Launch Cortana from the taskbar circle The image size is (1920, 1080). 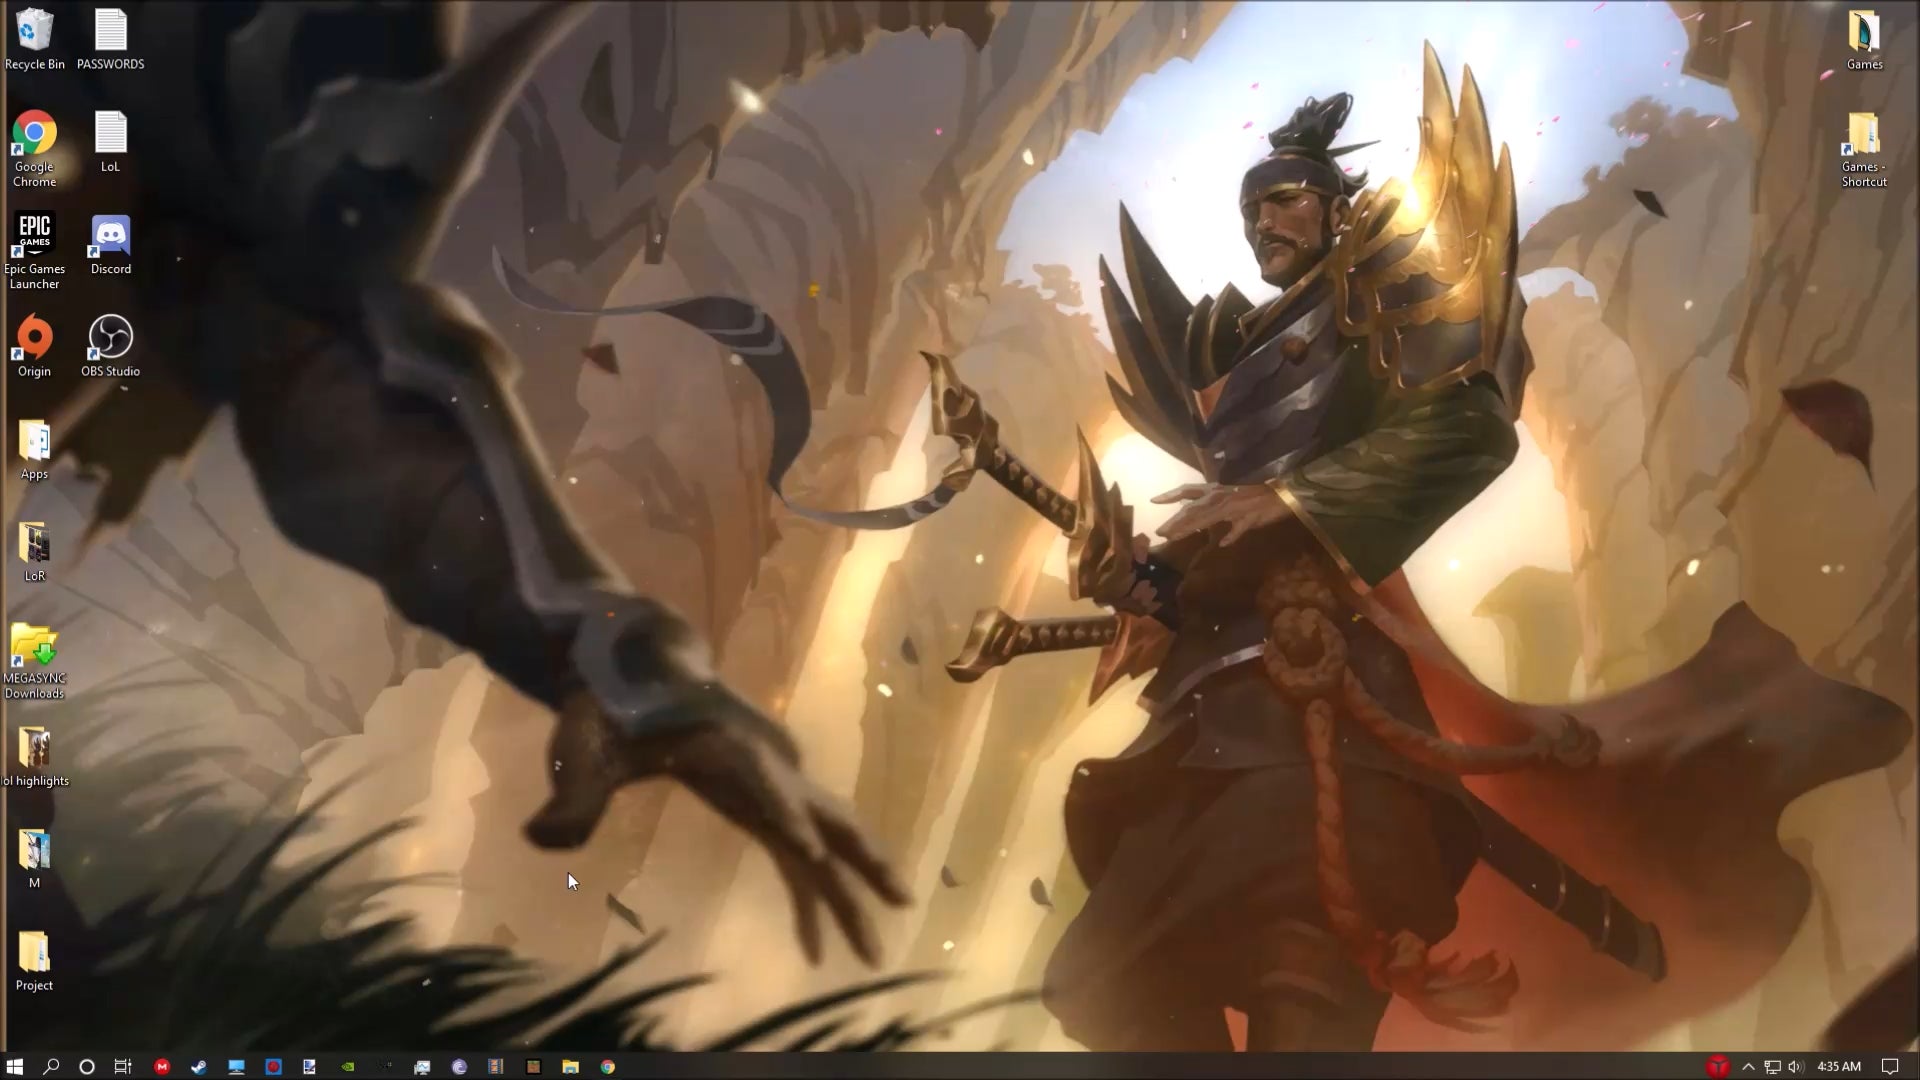[x=87, y=1067]
